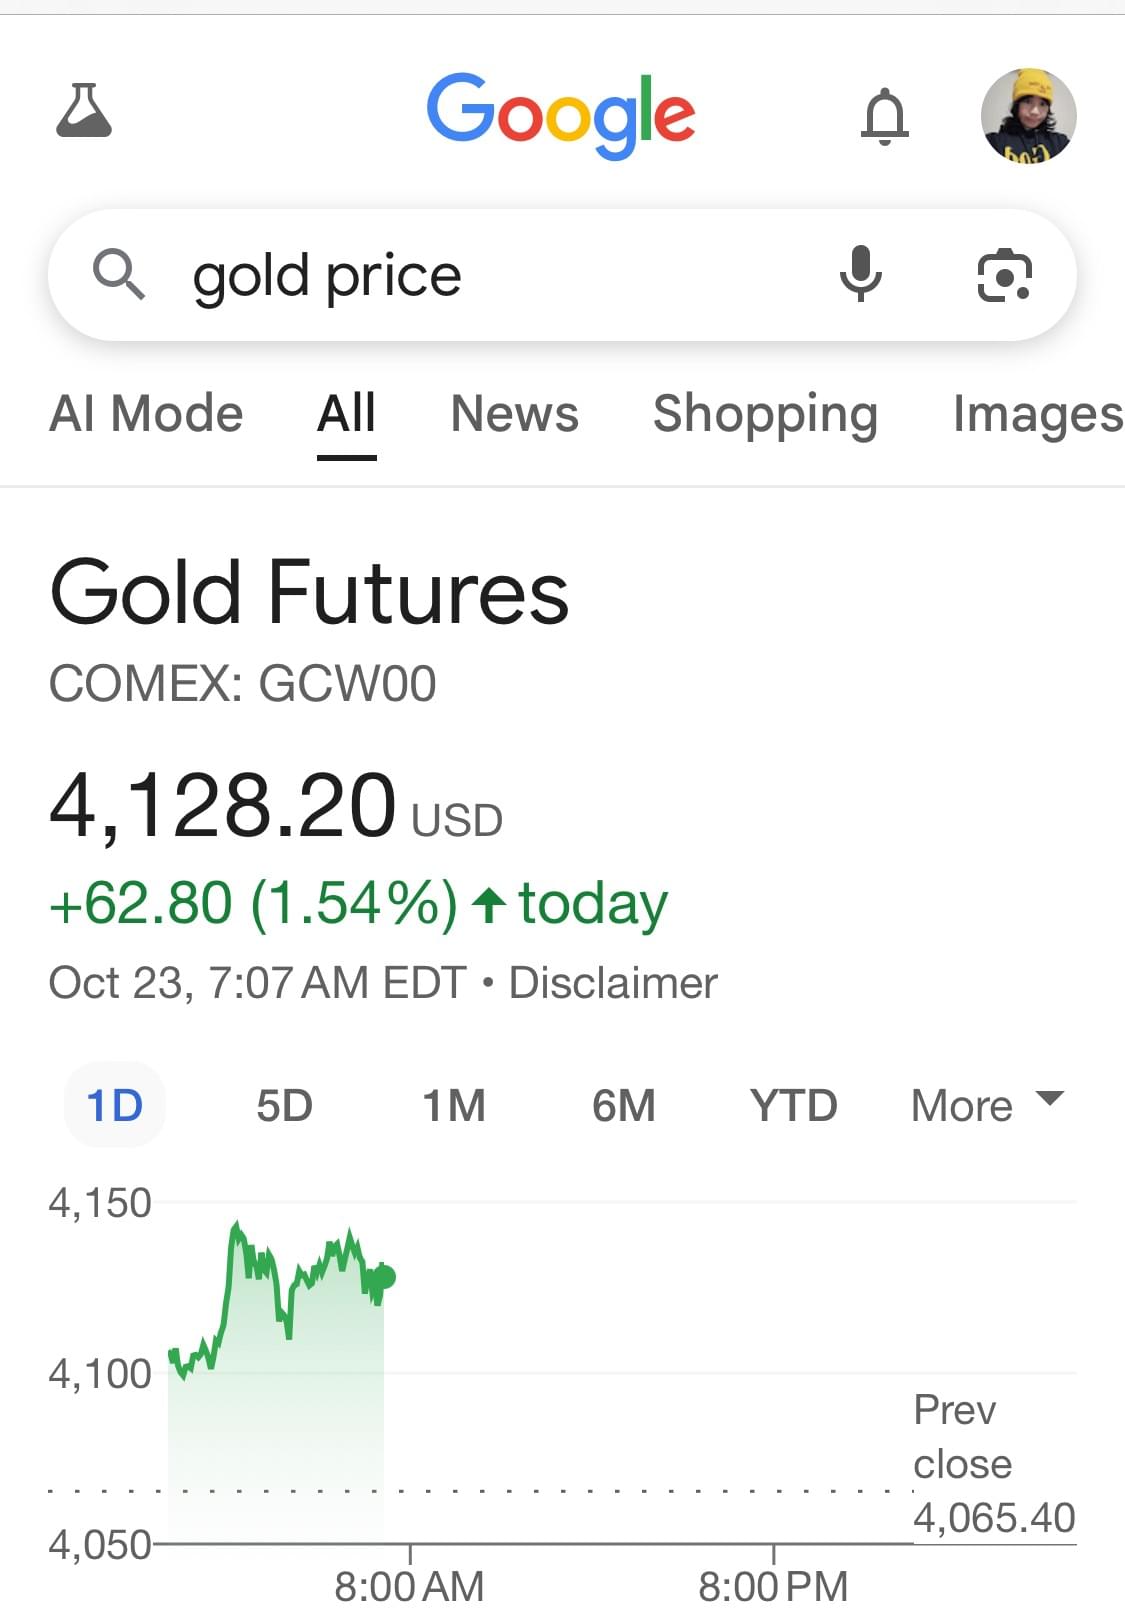Open Google Lens camera search
The width and height of the screenshot is (1125, 1613).
click(1003, 275)
